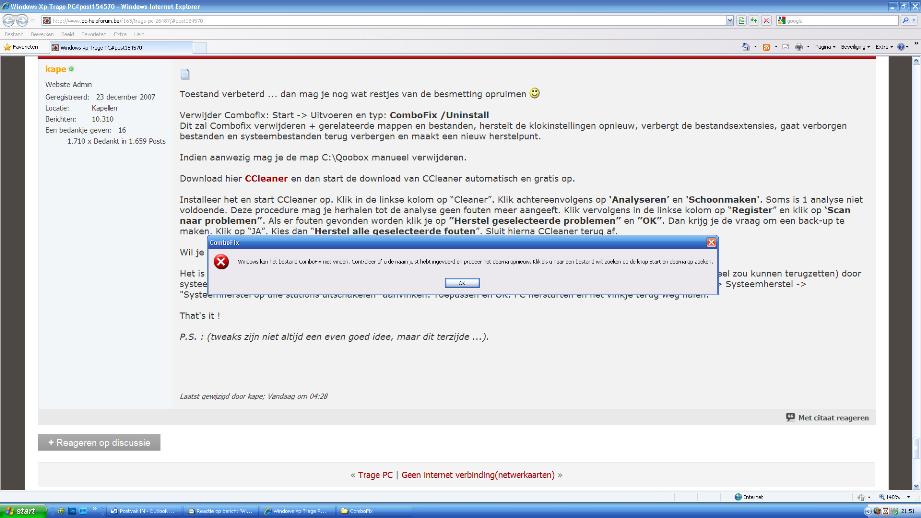Open the Beeld menu
Viewport: 921px width, 518px height.
pos(68,34)
